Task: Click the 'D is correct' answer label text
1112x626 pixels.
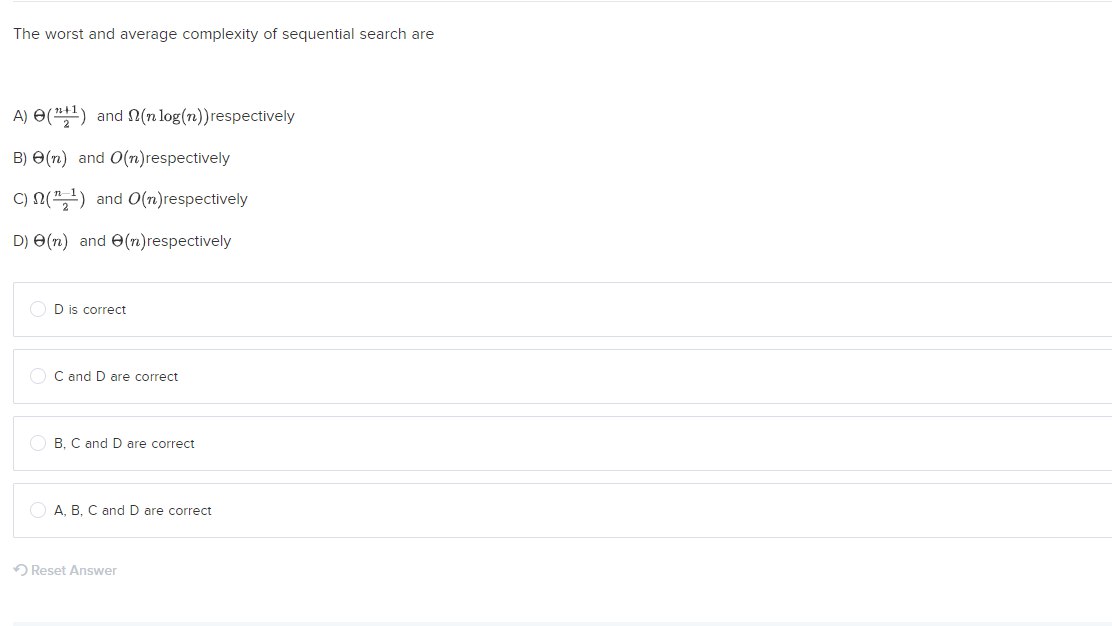Action: coord(90,310)
